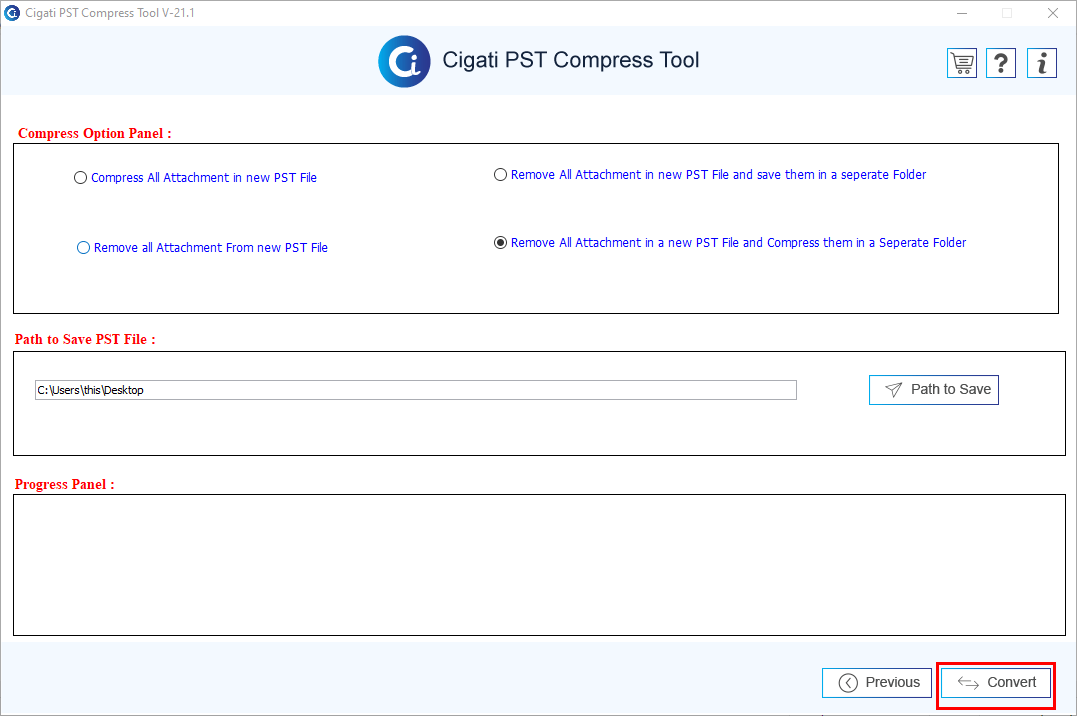1077x716 pixels.
Task: Open the shopping cart purchase icon
Action: click(x=962, y=63)
